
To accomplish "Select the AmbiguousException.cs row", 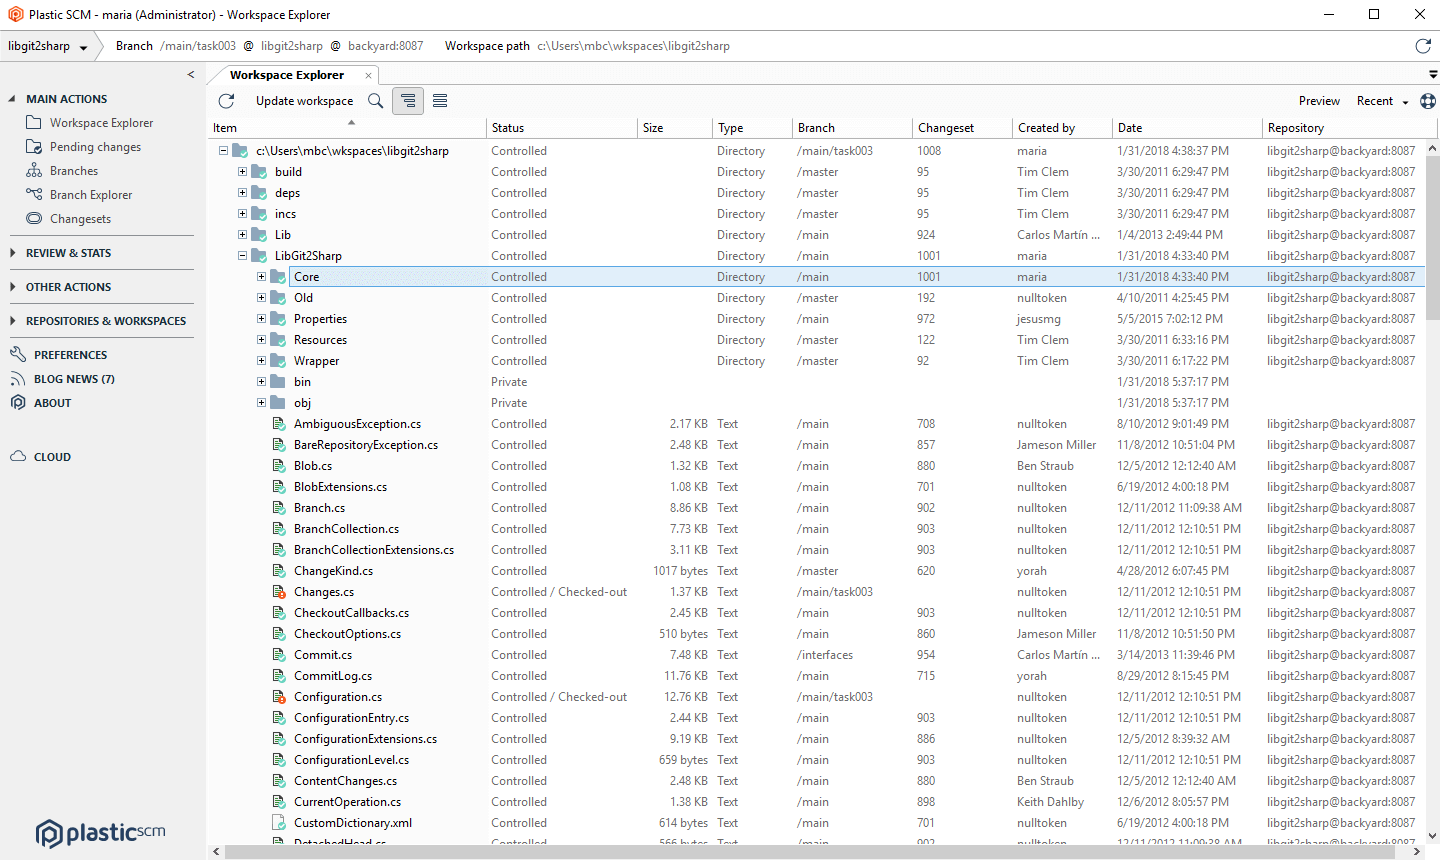I will pyautogui.click(x=818, y=424).
